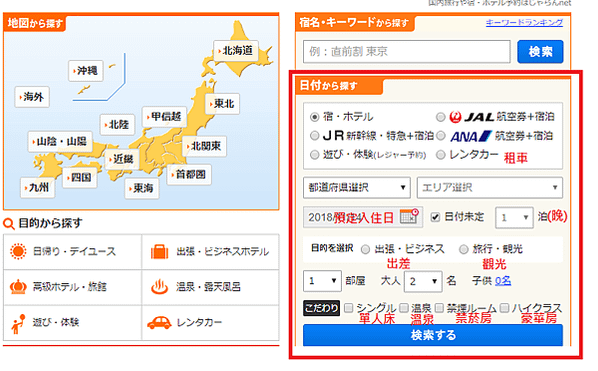Click the sun icon for 日帰り・デイユース
Screen dimensions: 598x371
(x=18, y=251)
